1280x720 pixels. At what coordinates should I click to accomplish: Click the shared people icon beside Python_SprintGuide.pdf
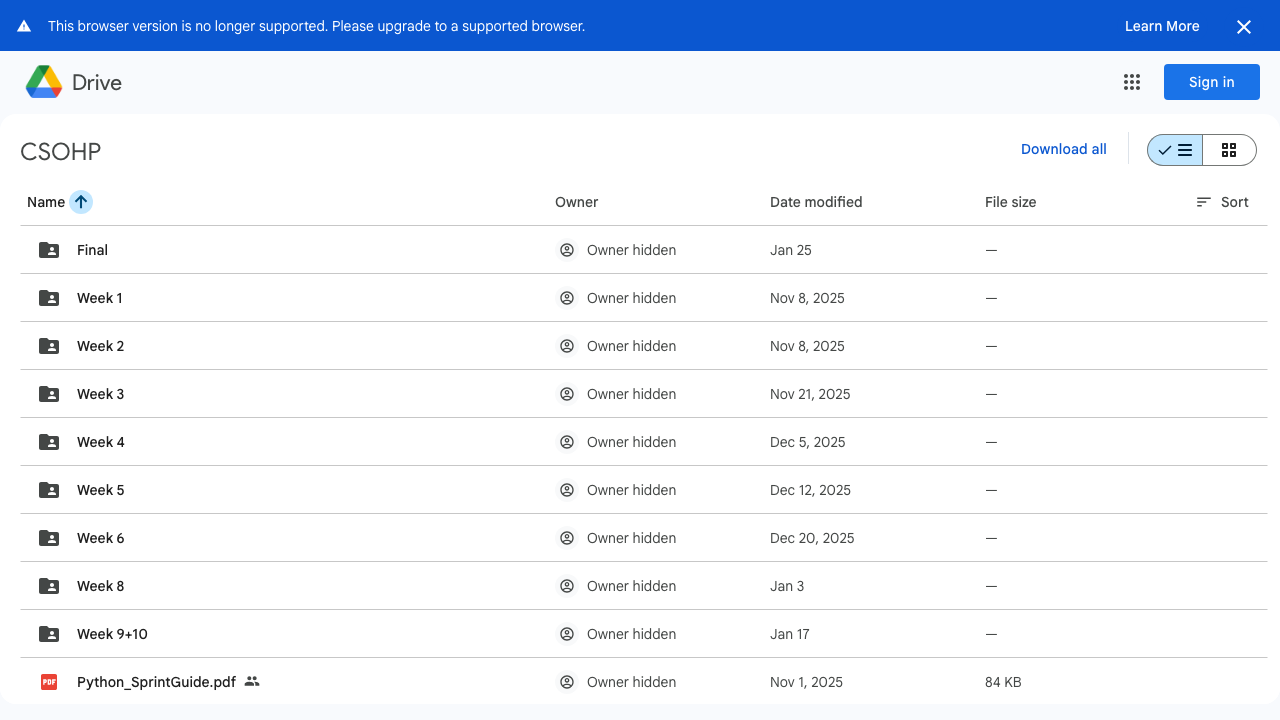pyautogui.click(x=252, y=681)
